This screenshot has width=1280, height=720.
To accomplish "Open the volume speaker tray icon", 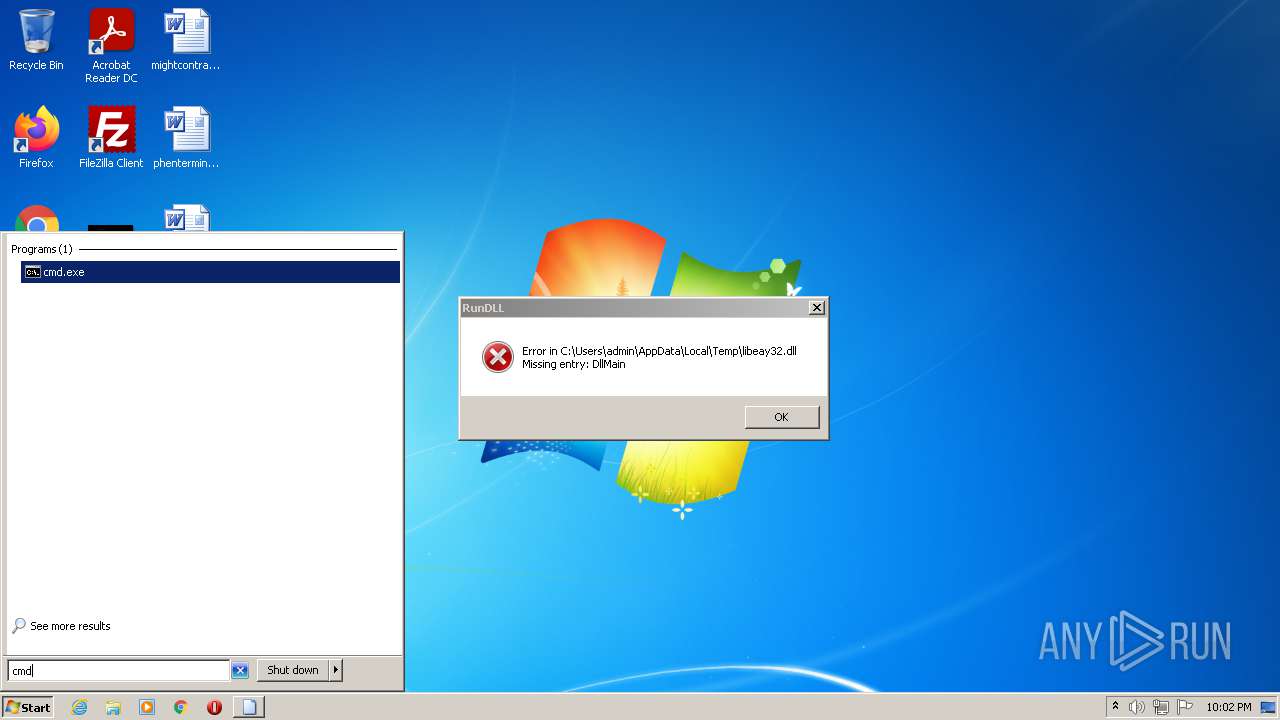I will (x=1136, y=707).
